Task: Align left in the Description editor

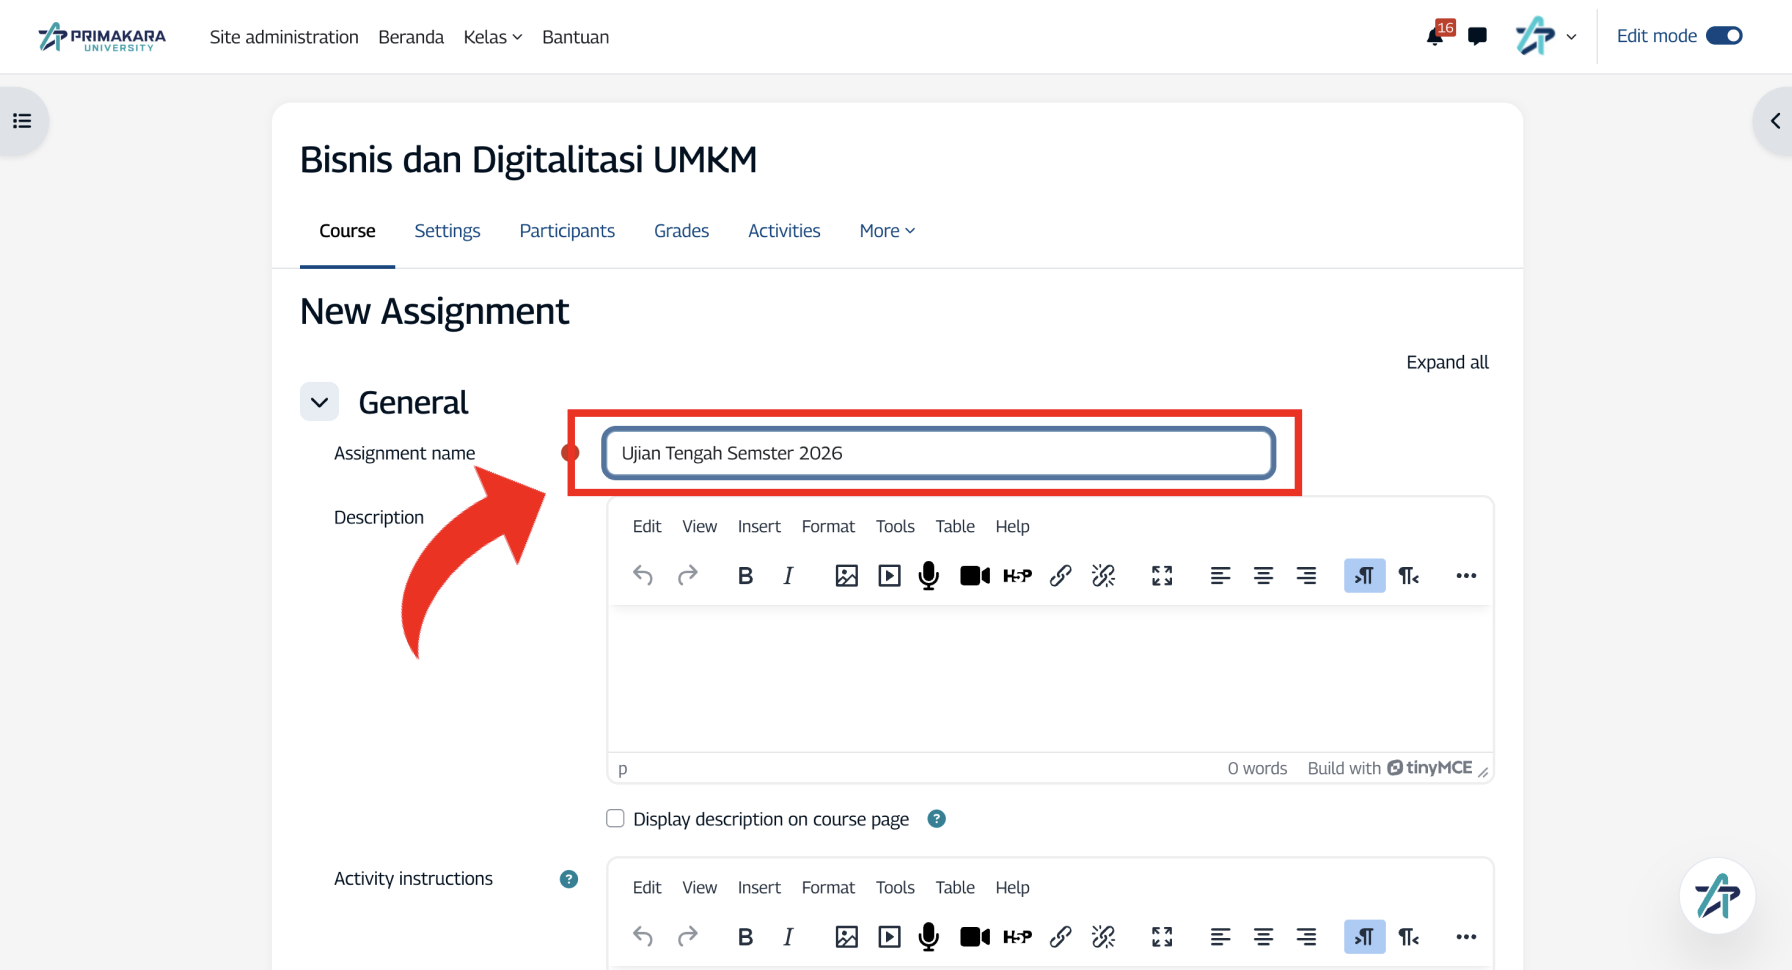Action: pyautogui.click(x=1220, y=575)
